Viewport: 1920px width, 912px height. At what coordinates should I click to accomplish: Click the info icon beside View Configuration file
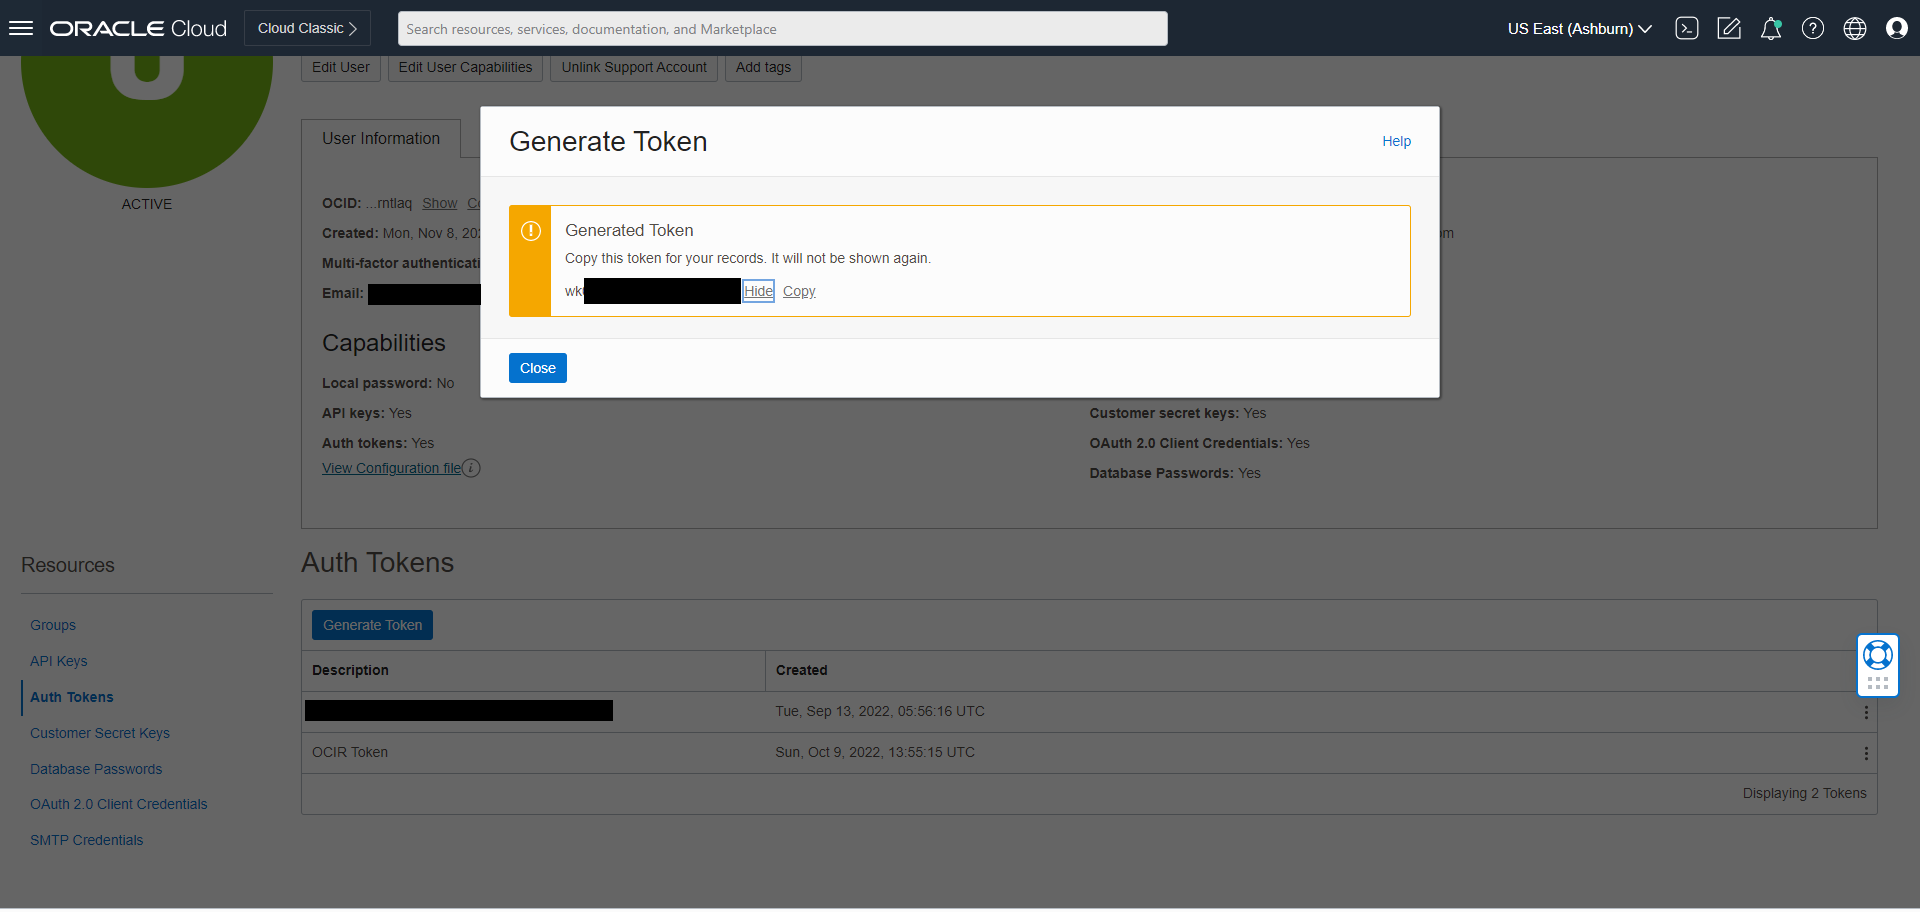click(472, 468)
